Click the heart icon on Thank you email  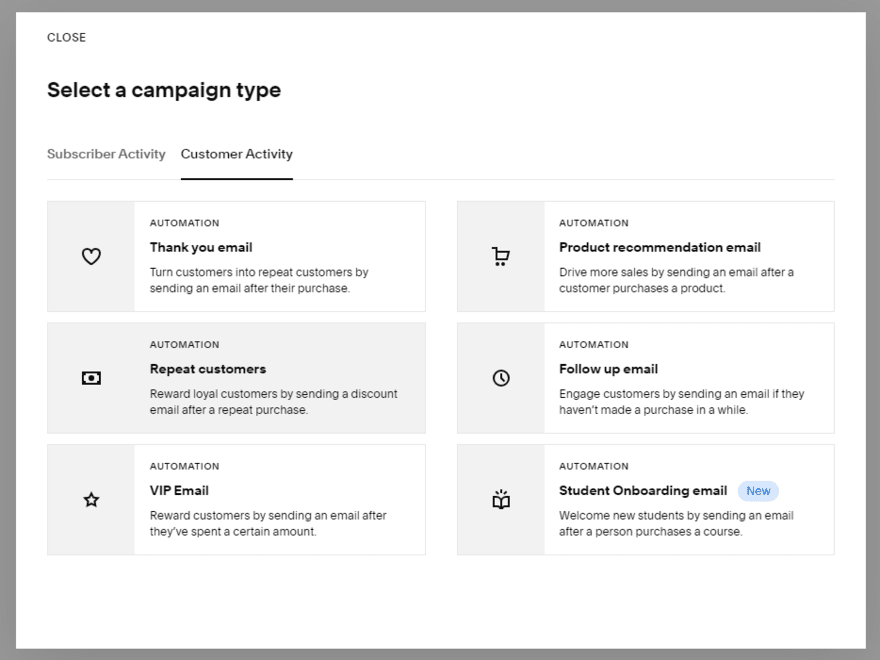91,256
